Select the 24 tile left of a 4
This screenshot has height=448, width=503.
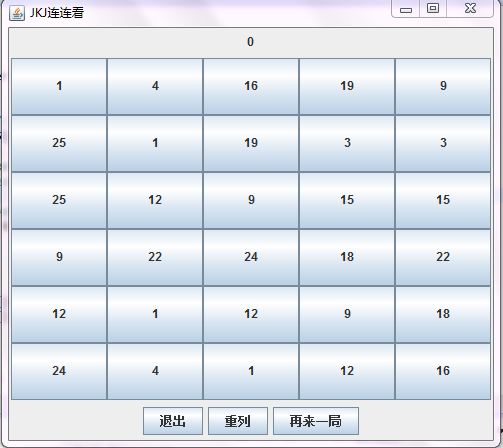(59, 372)
